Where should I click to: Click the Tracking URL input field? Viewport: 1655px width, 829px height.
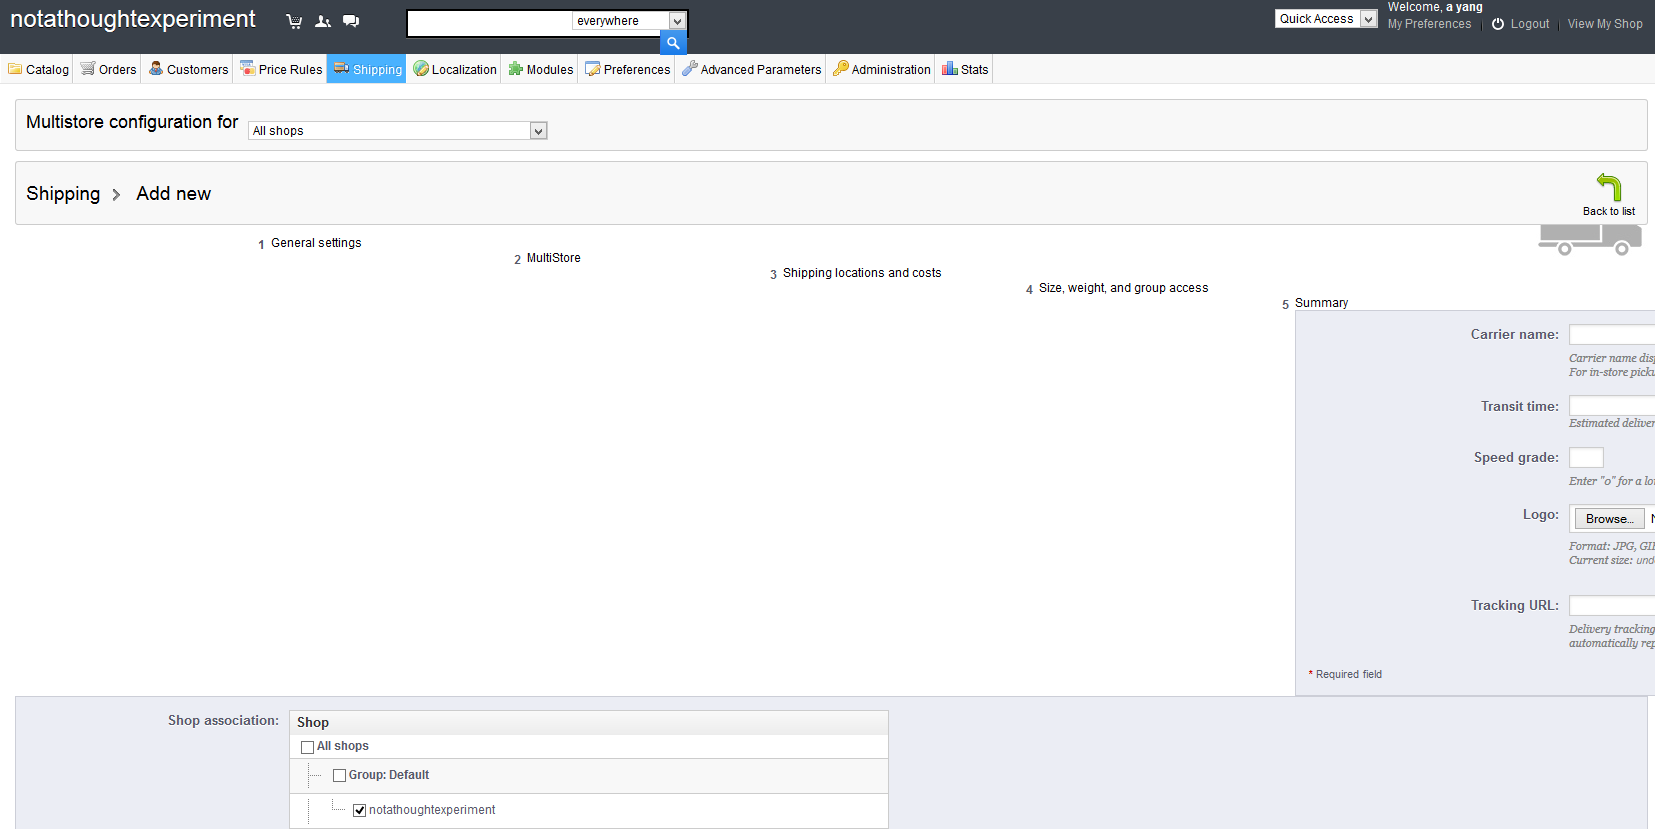1612,606
